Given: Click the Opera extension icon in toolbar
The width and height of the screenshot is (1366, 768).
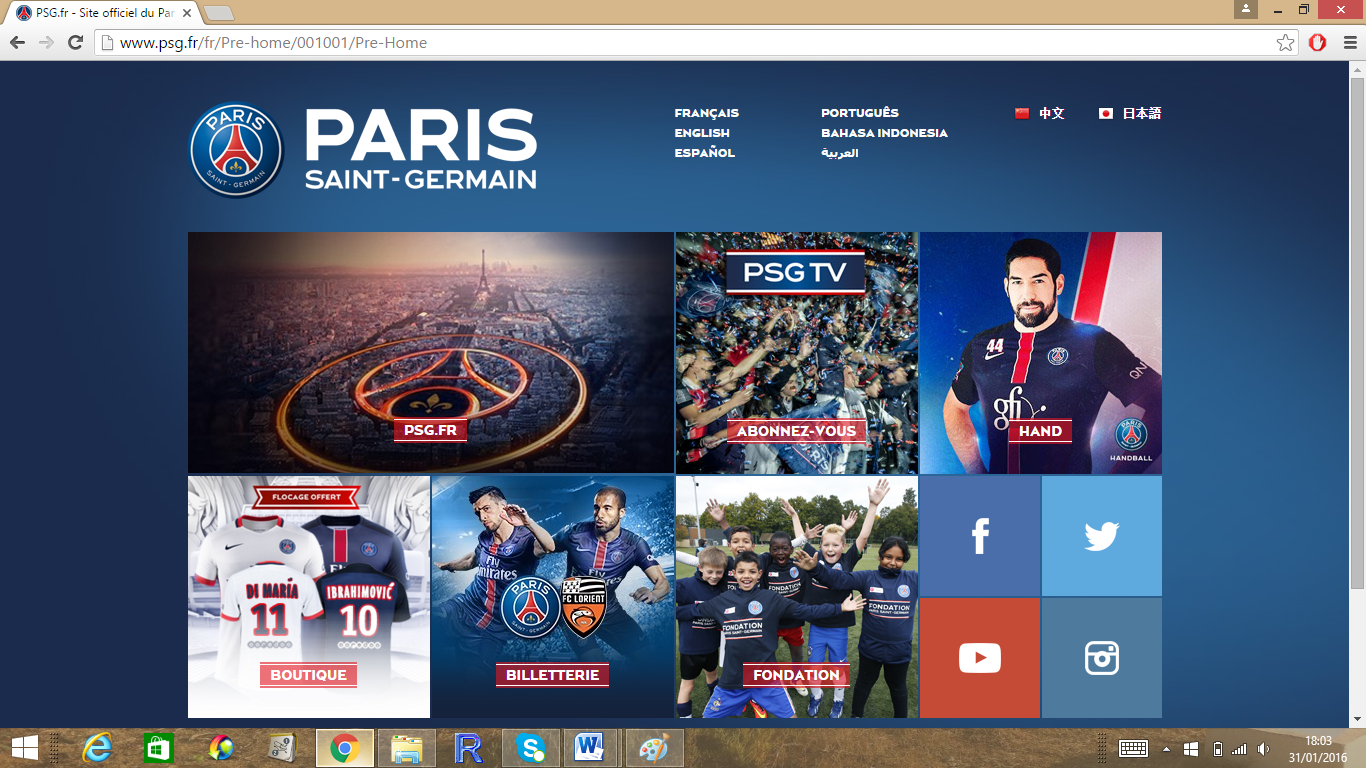Looking at the screenshot, I should [x=1318, y=43].
